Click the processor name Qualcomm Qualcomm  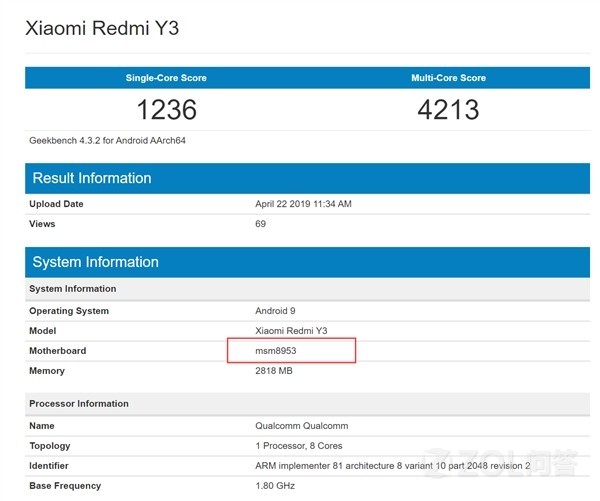point(304,426)
